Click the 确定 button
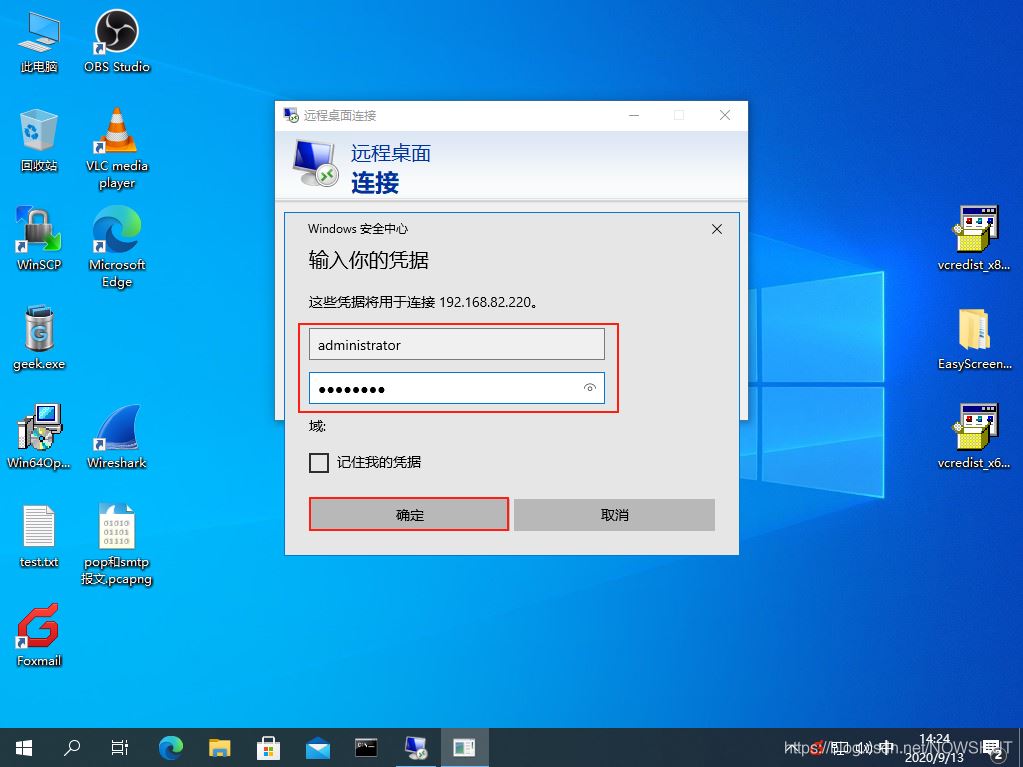This screenshot has width=1023, height=767. [x=409, y=515]
